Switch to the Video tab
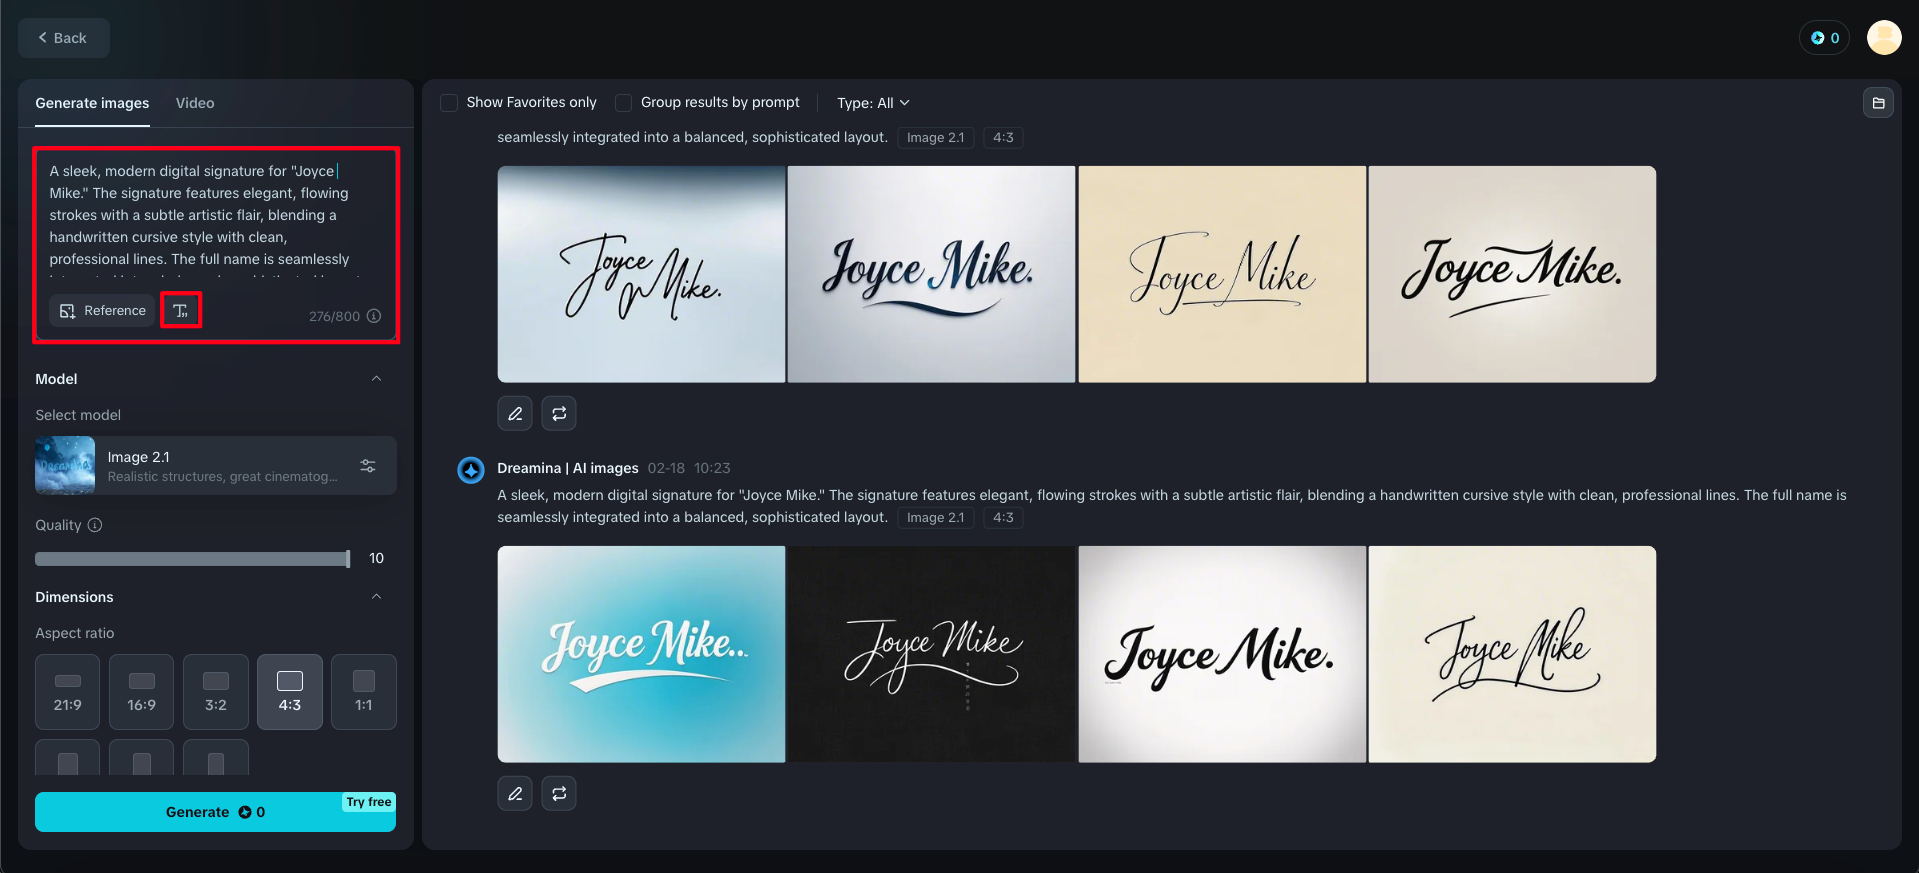 pyautogui.click(x=195, y=103)
